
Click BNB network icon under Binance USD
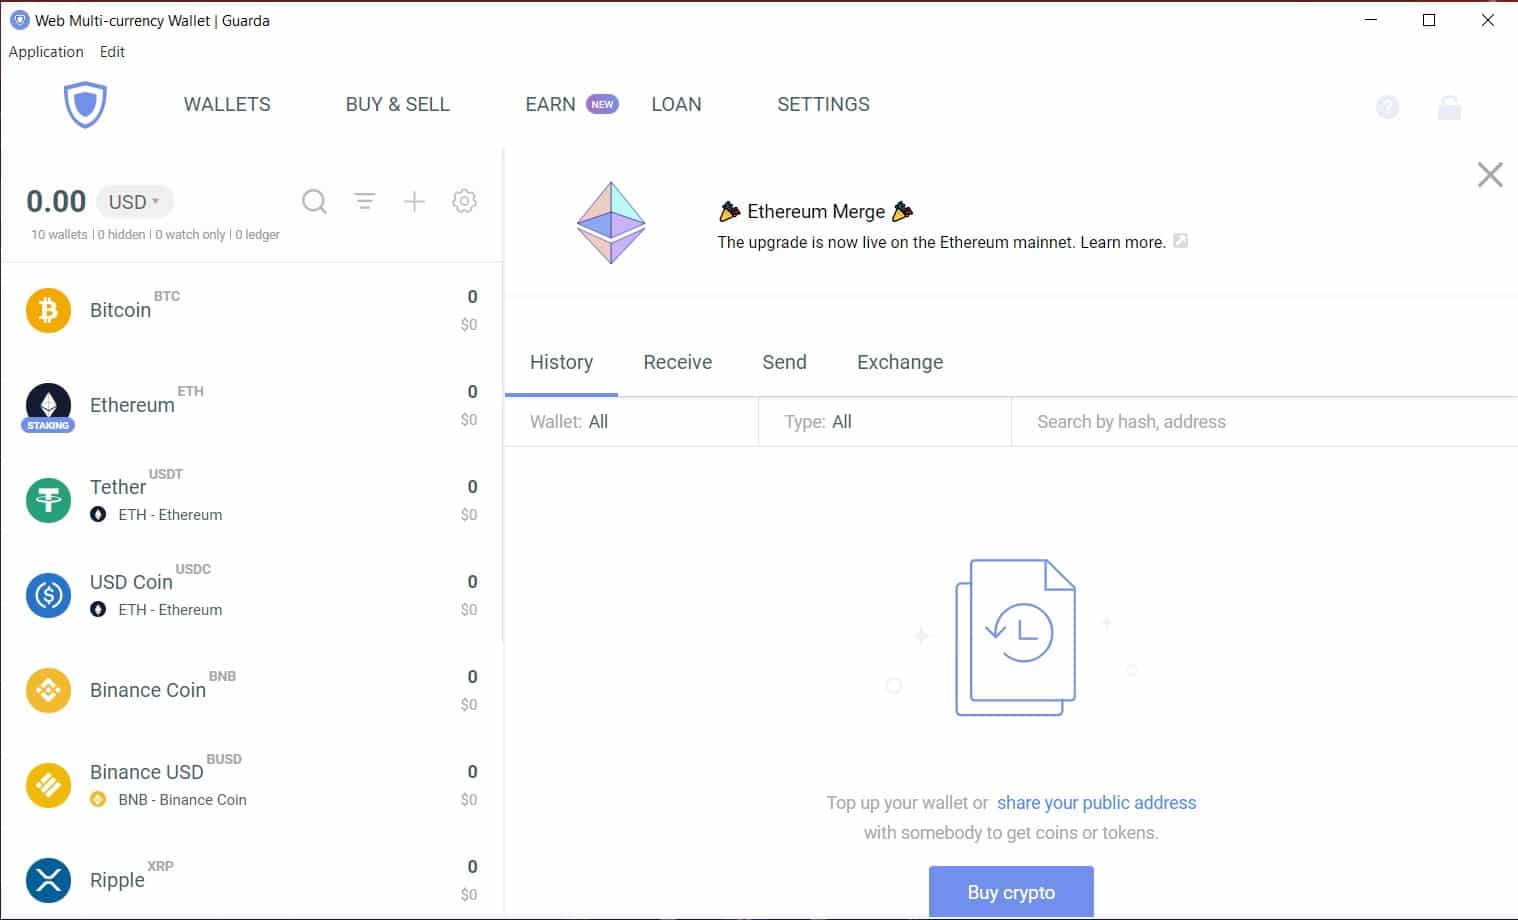98,799
